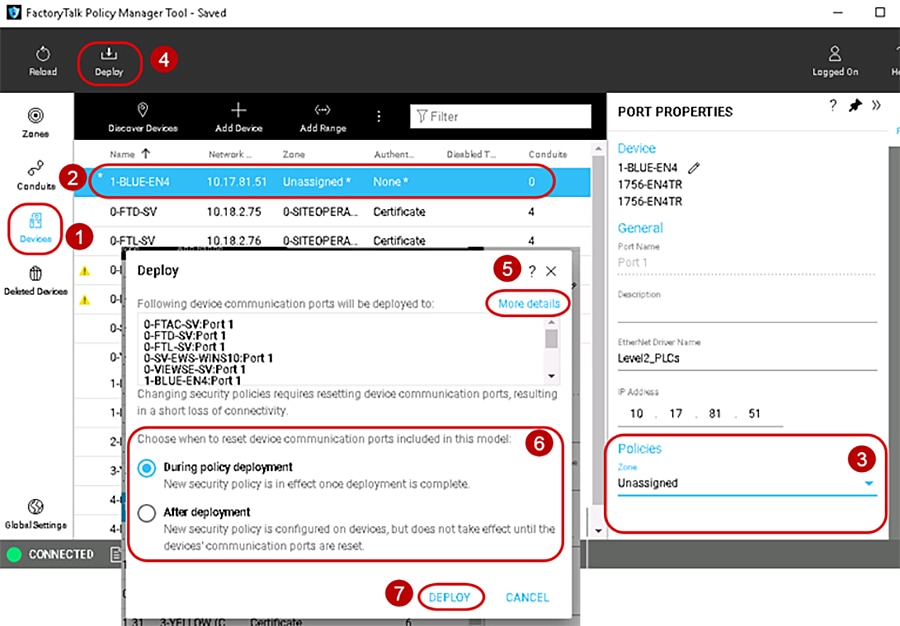Viewport: 900px width, 626px height.
Task: Click CANCEL in the Deploy dialog
Action: tap(527, 597)
